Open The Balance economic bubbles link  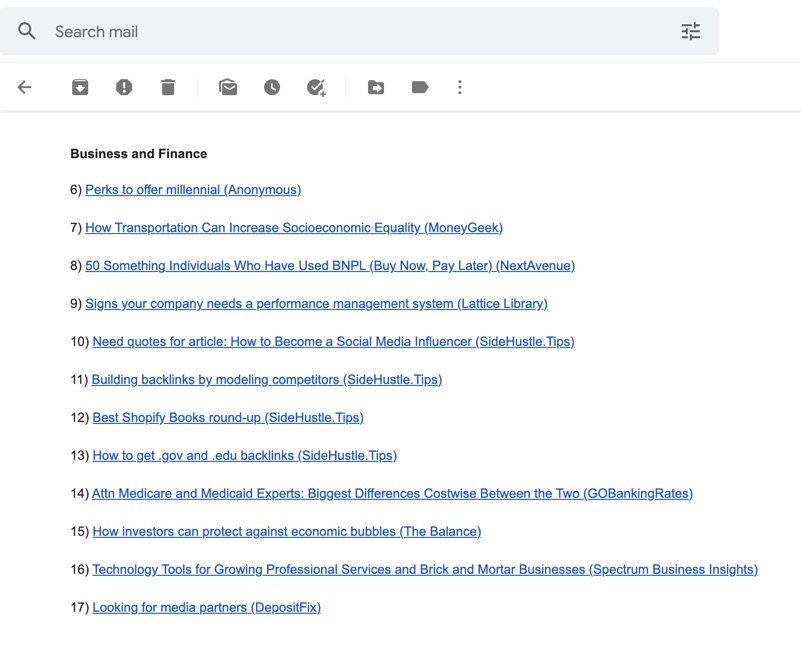tap(287, 532)
